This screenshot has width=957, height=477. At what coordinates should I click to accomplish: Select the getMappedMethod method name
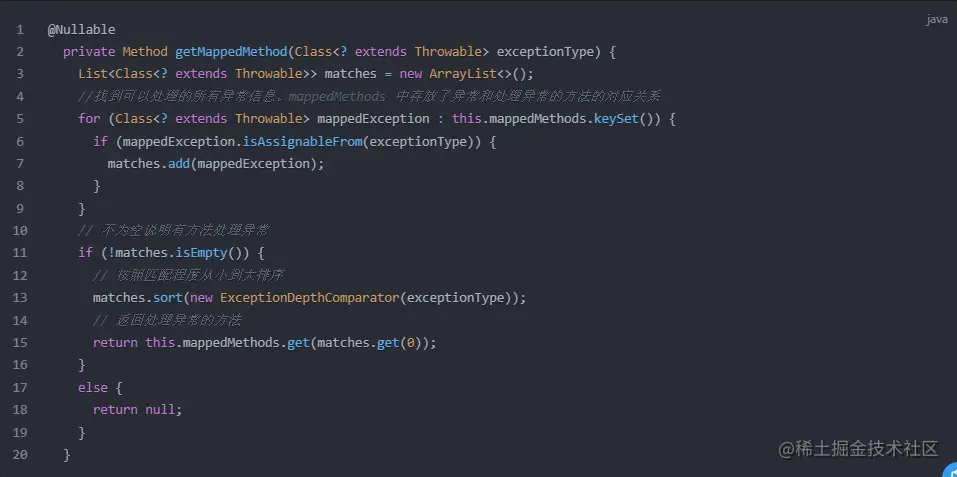[231, 52]
